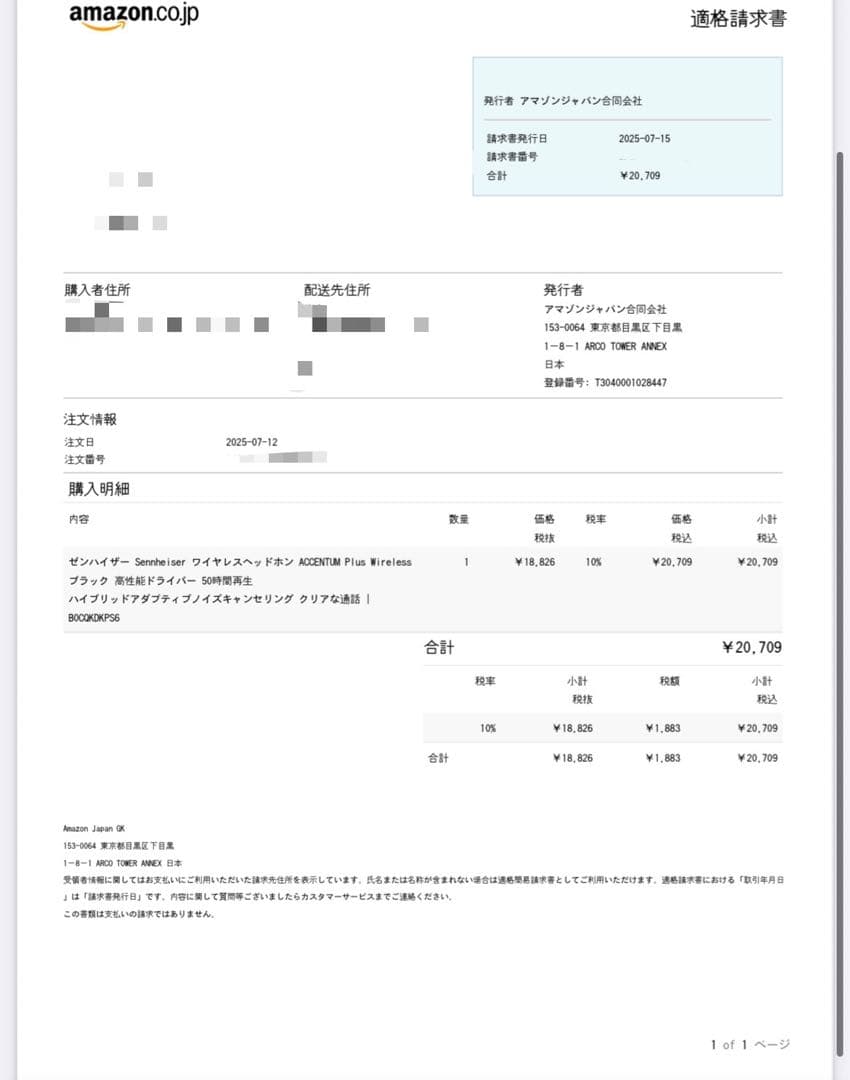850x1080 pixels.
Task: Click the blurred order number value
Action: [x=280, y=459]
